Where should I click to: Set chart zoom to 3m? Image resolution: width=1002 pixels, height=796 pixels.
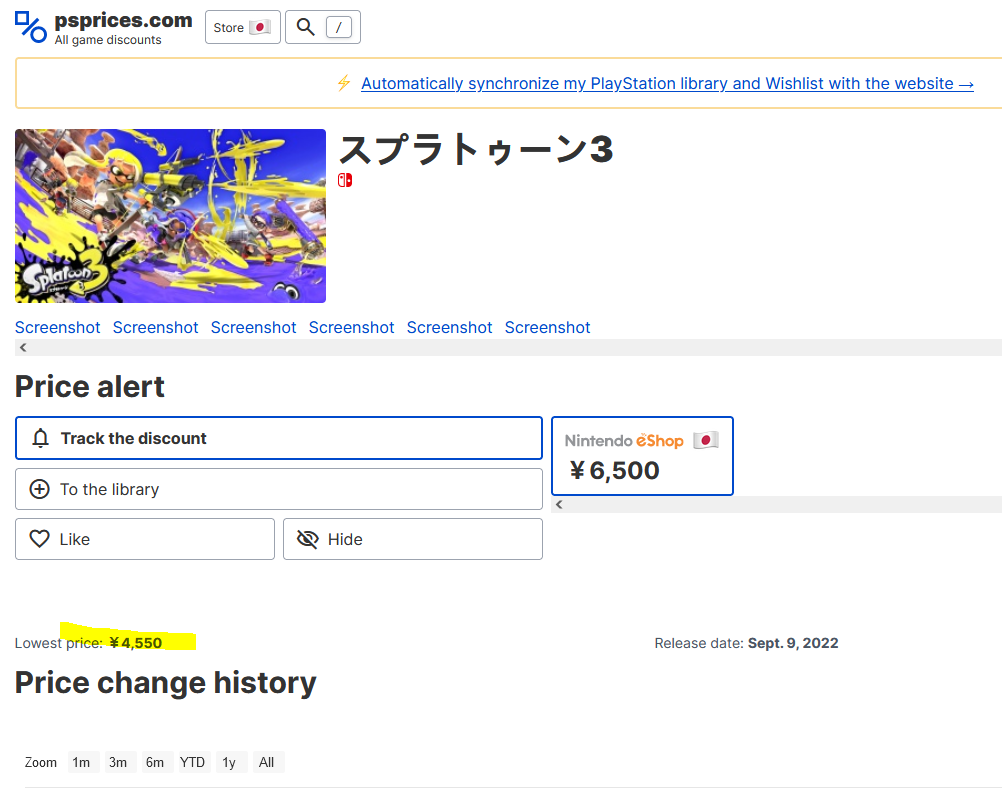click(x=118, y=762)
